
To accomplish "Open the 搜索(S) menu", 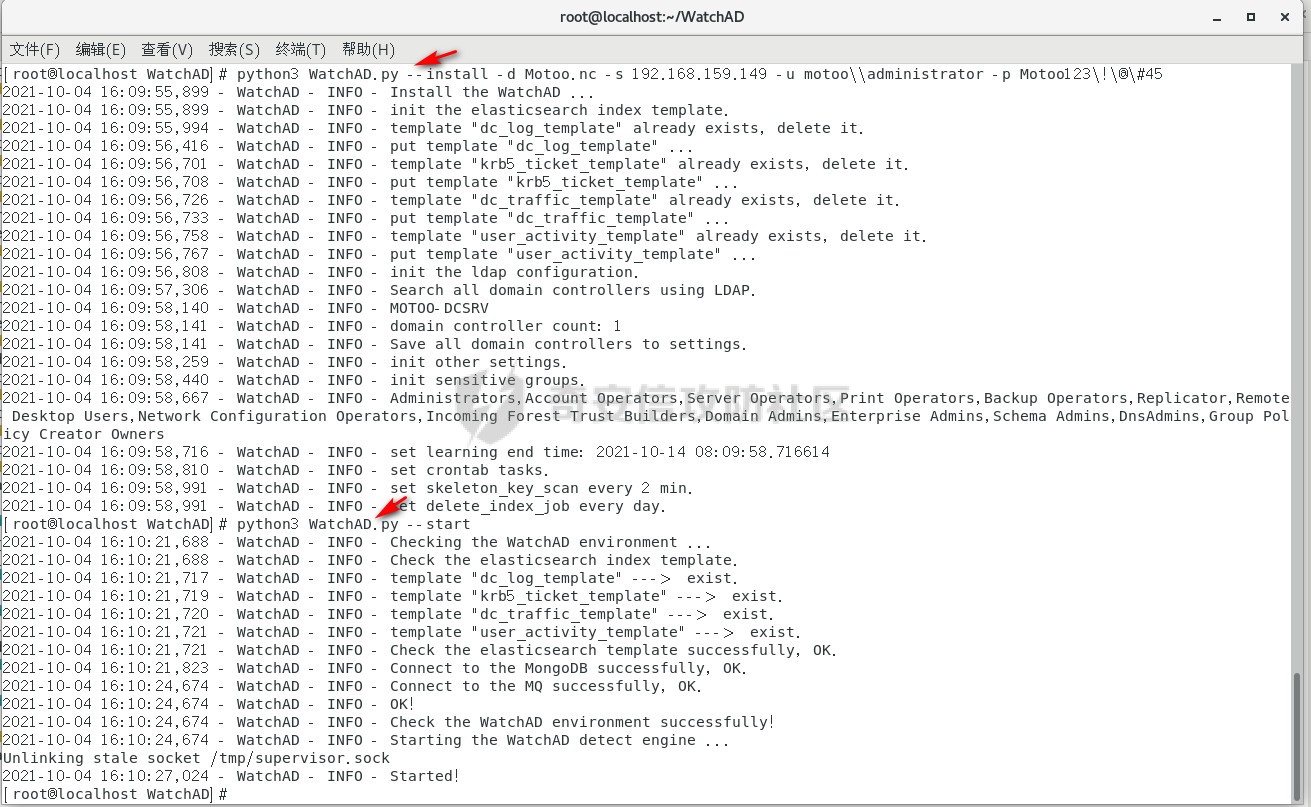I will click(x=234, y=49).
